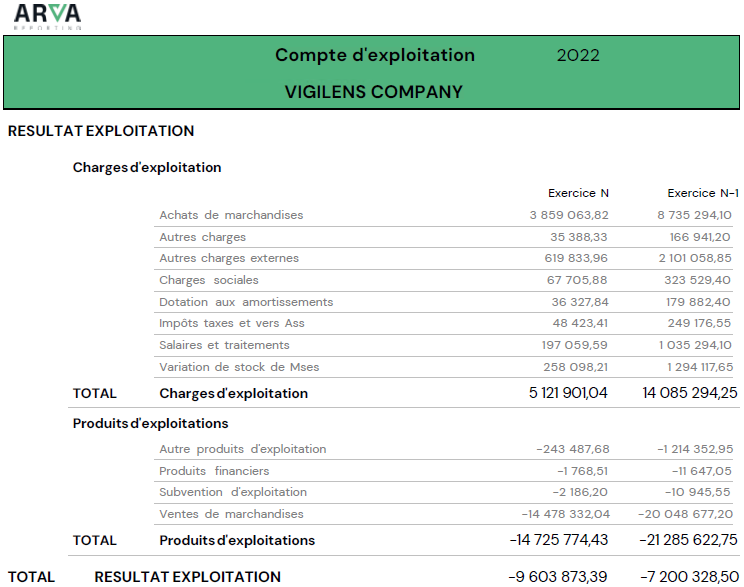Viewport: 744px width, 587px height.
Task: Click the Produits d'exploitations subsection heading
Action: [x=150, y=423]
